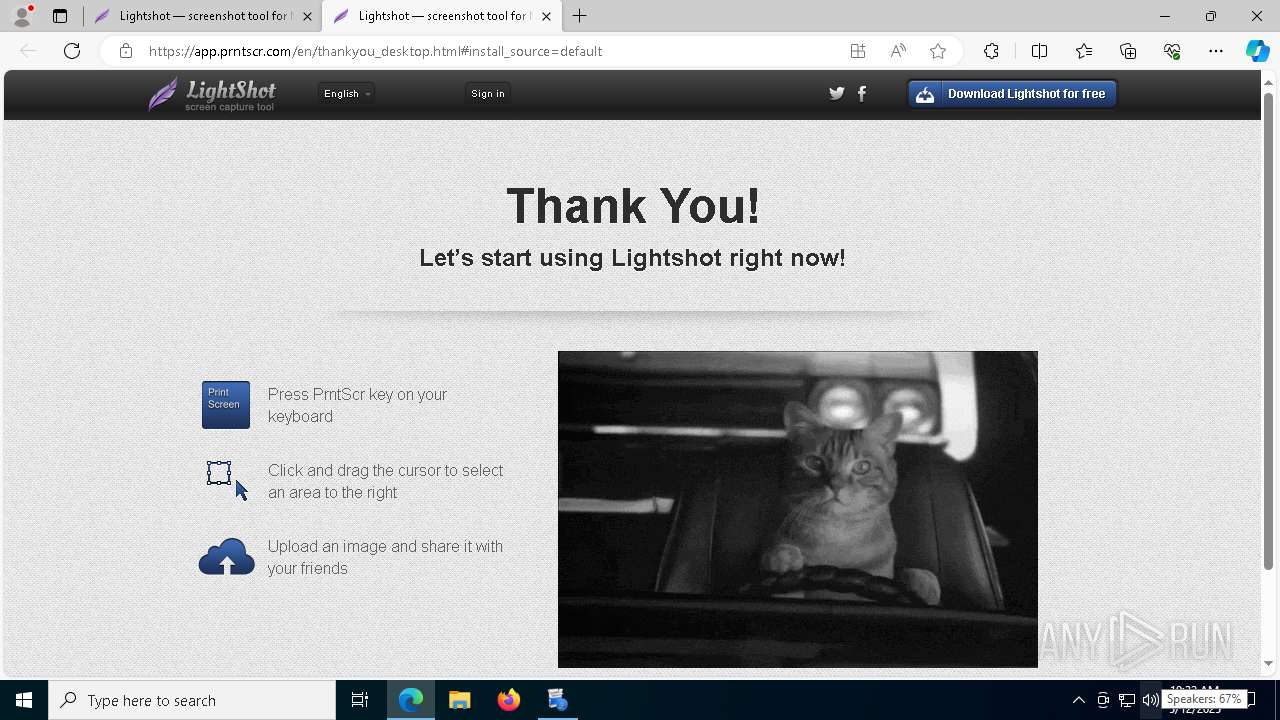Show hidden system tray icons
This screenshot has height=720, width=1280.
[1079, 700]
